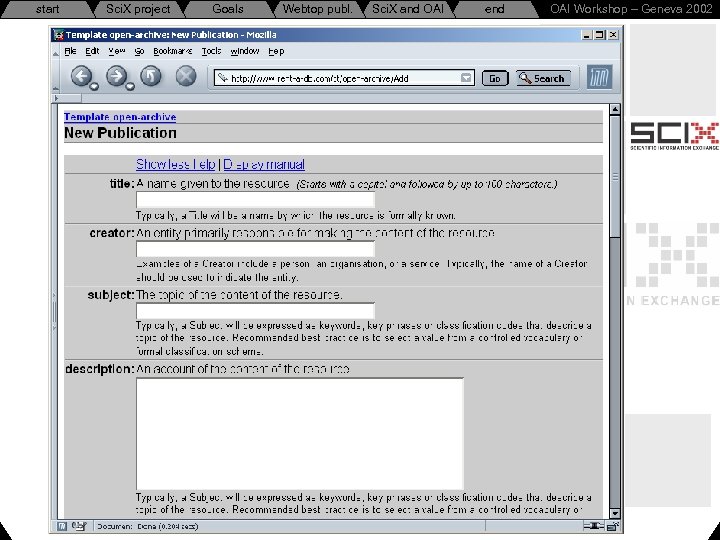The width and height of the screenshot is (720, 540).
Task: Click the title text input field
Action: click(255, 199)
